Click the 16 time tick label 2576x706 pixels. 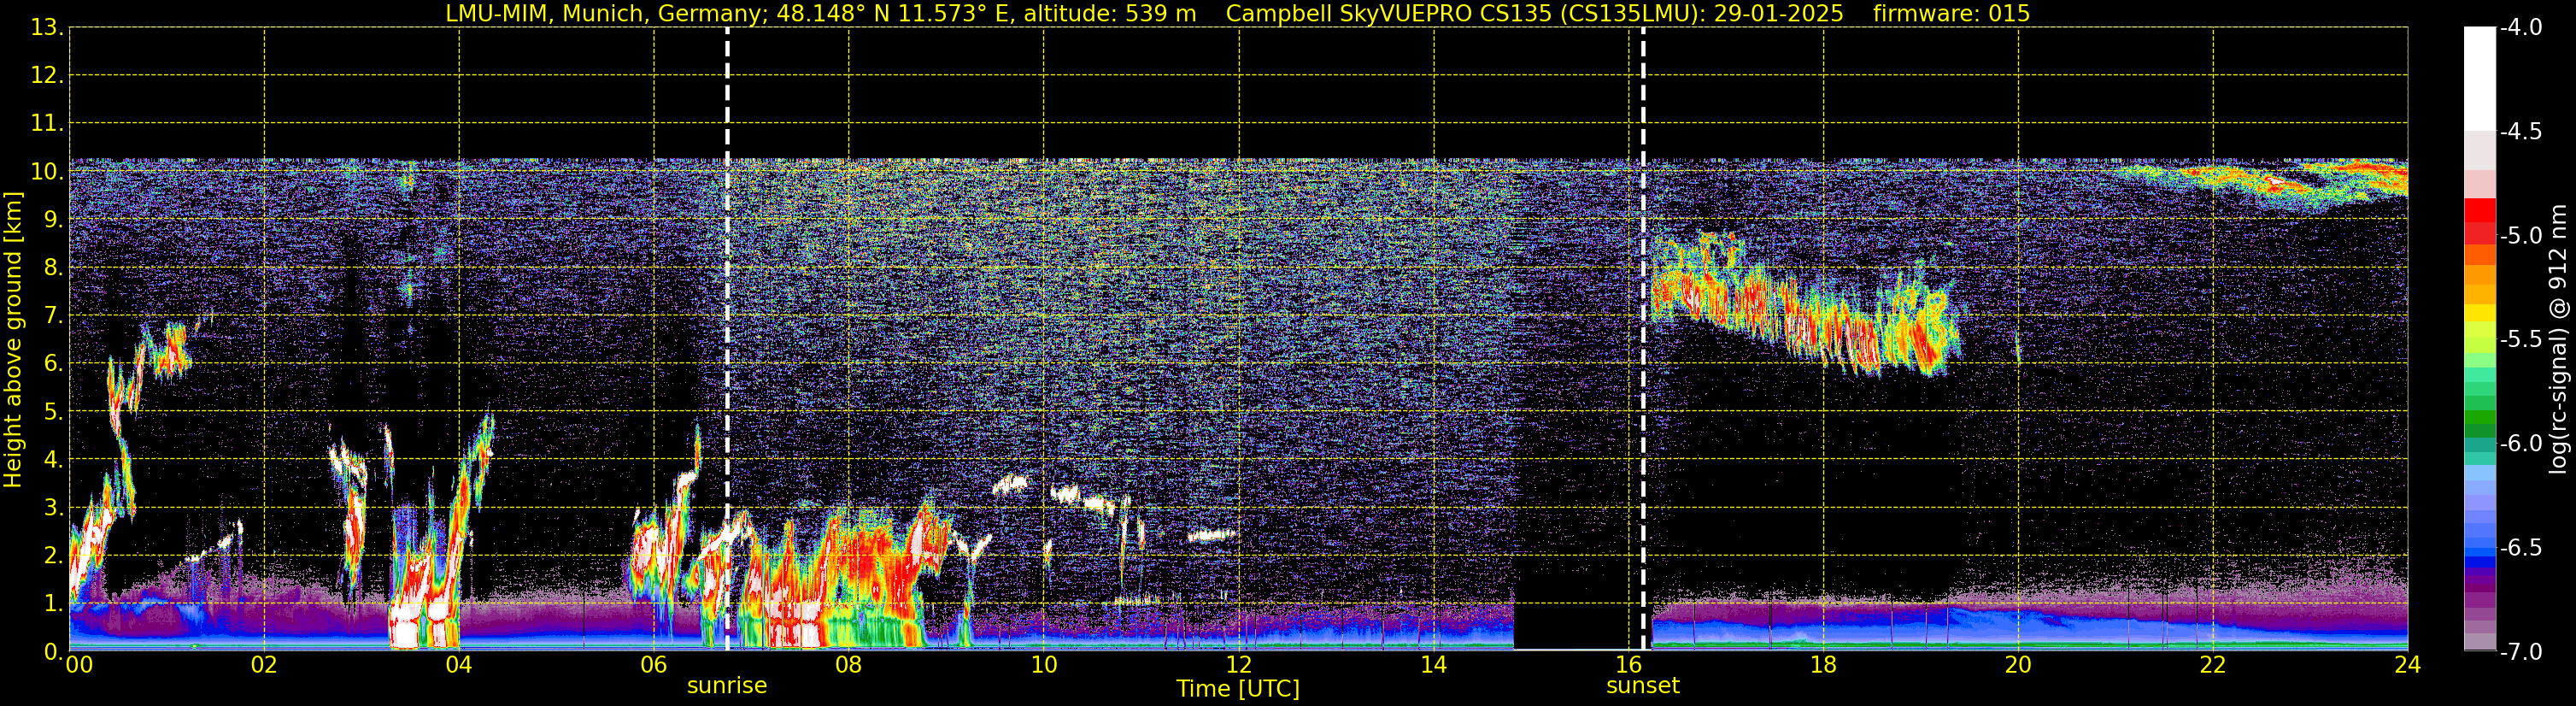(1629, 665)
